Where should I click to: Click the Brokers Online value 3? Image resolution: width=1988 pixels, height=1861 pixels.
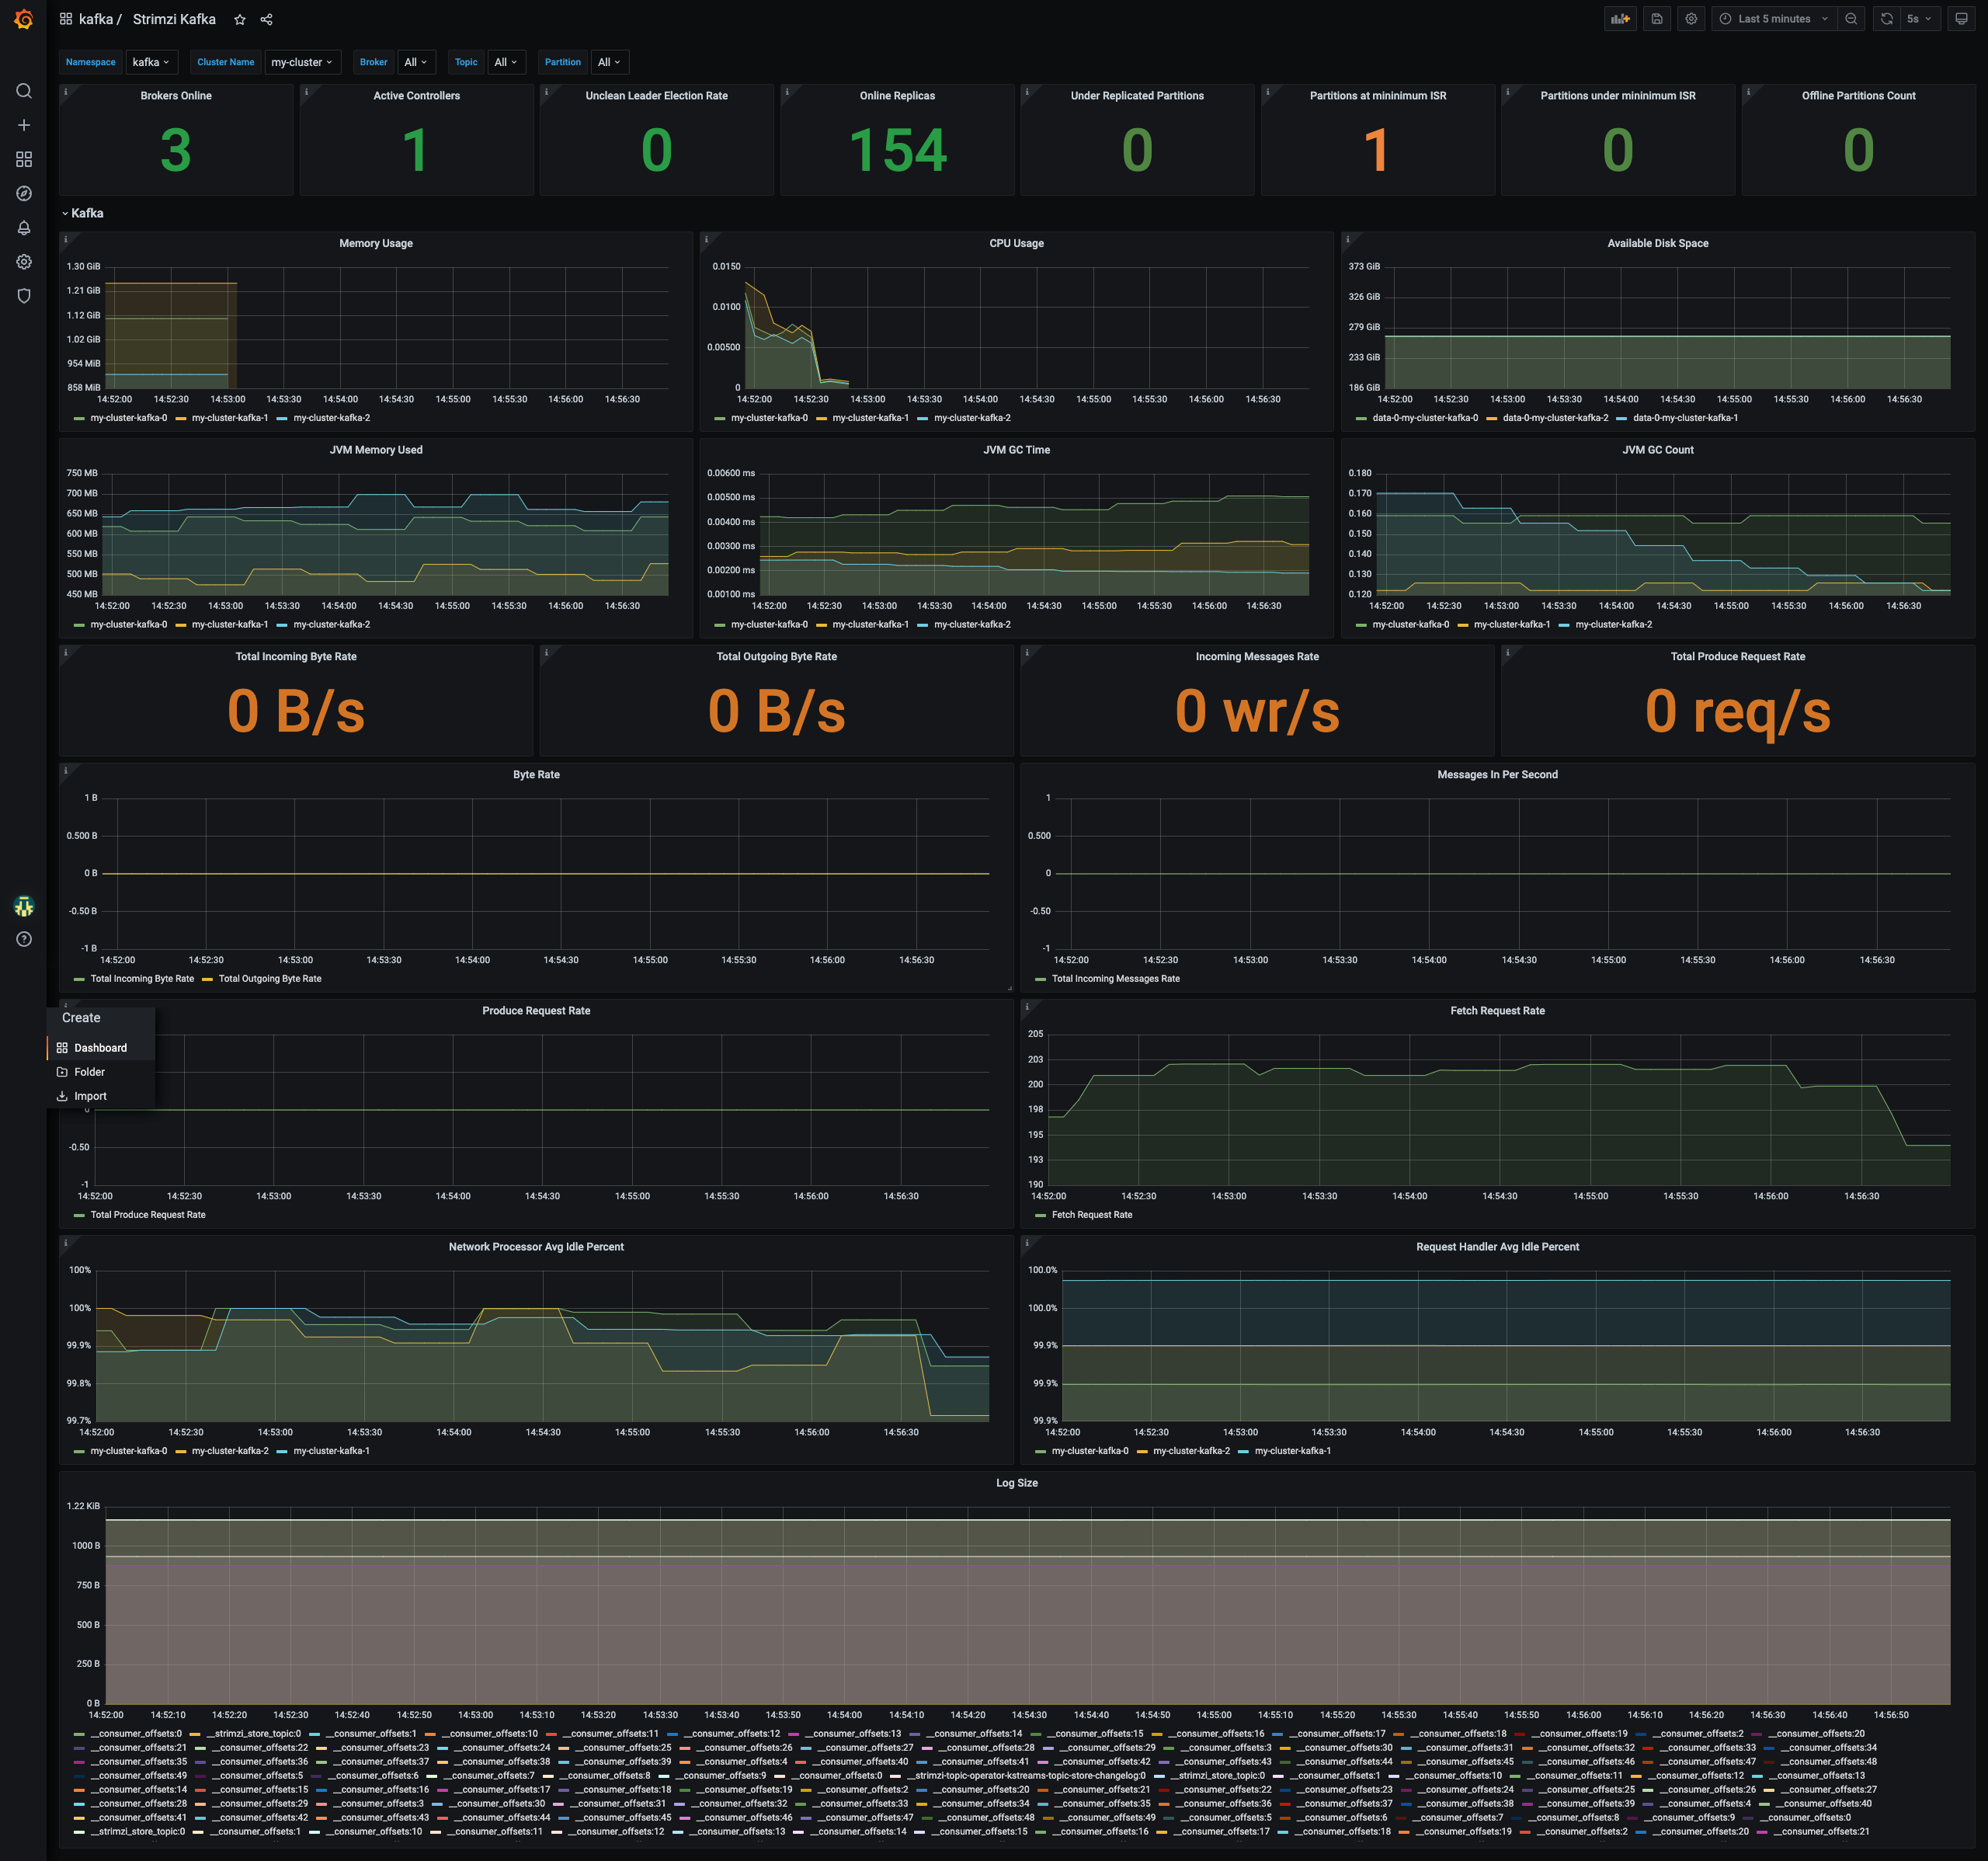(176, 150)
